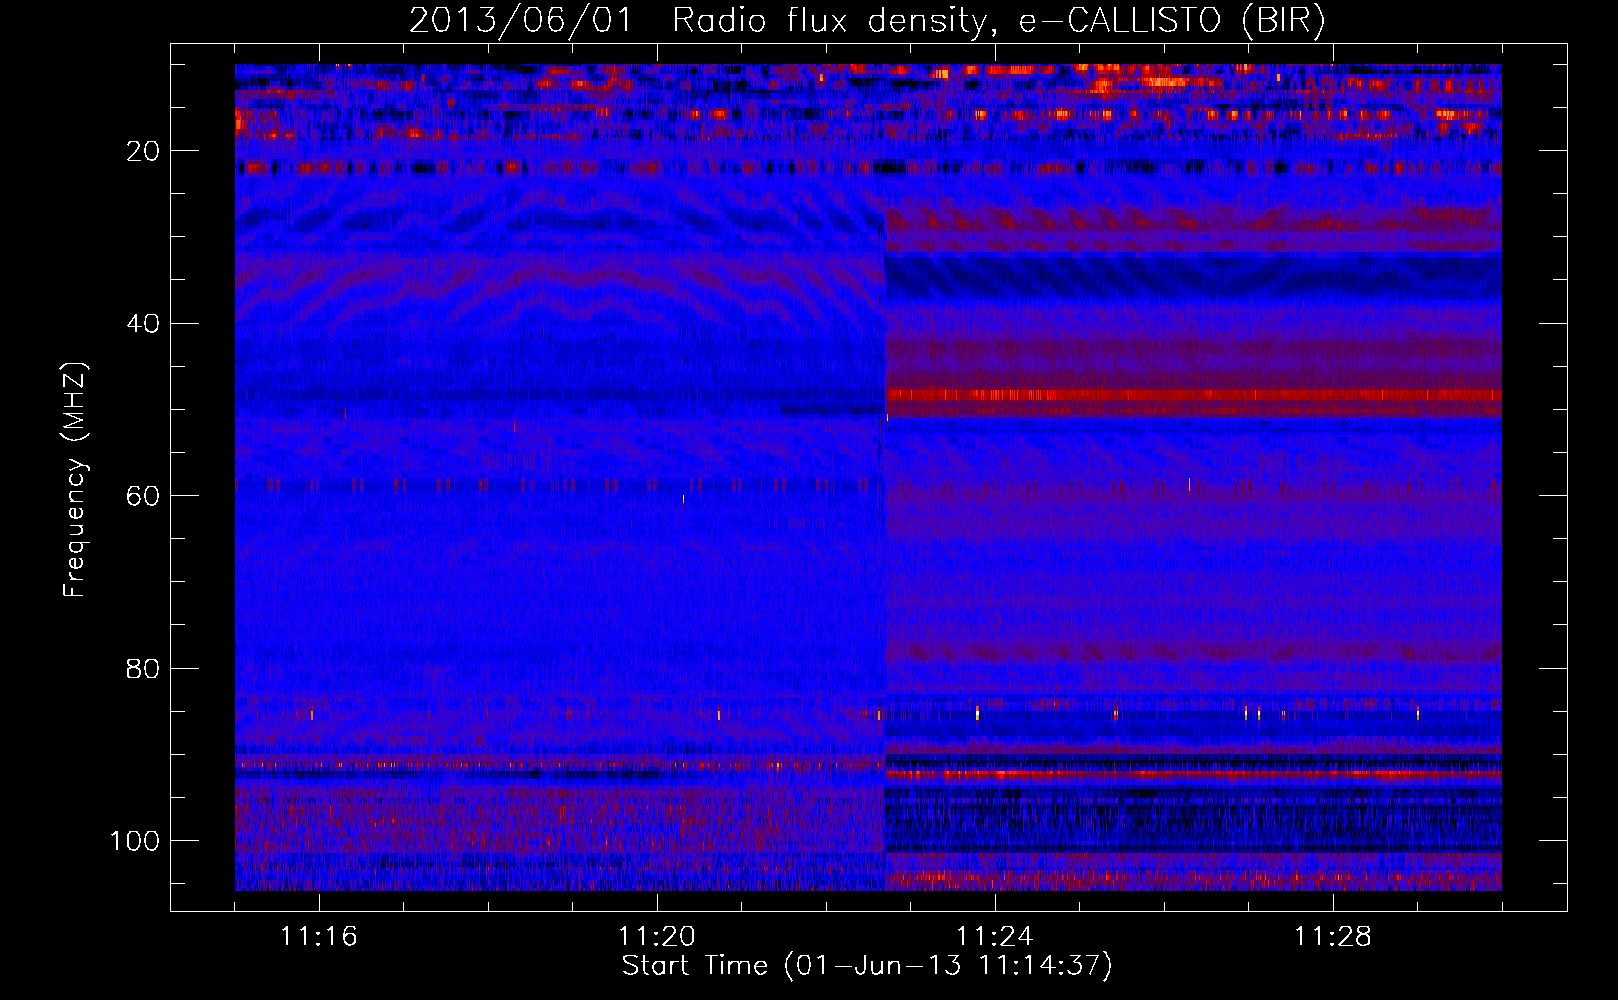Click the 11:16 time tick label
Viewport: 1618px width, 1000px height.
(x=319, y=937)
